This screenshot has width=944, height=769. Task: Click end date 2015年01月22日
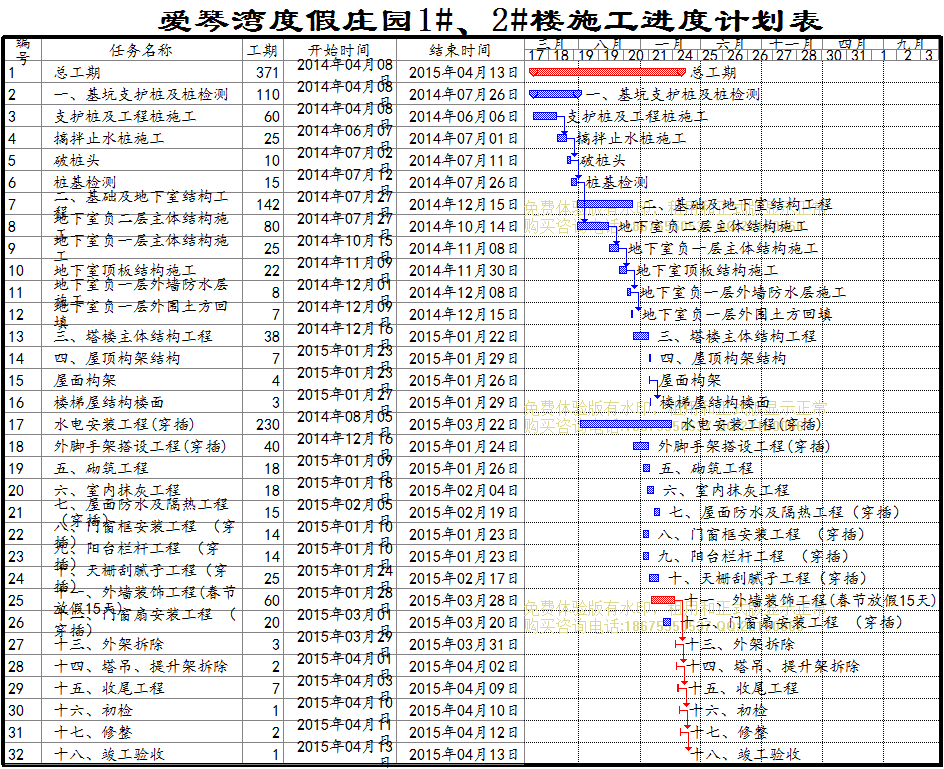tap(463, 337)
